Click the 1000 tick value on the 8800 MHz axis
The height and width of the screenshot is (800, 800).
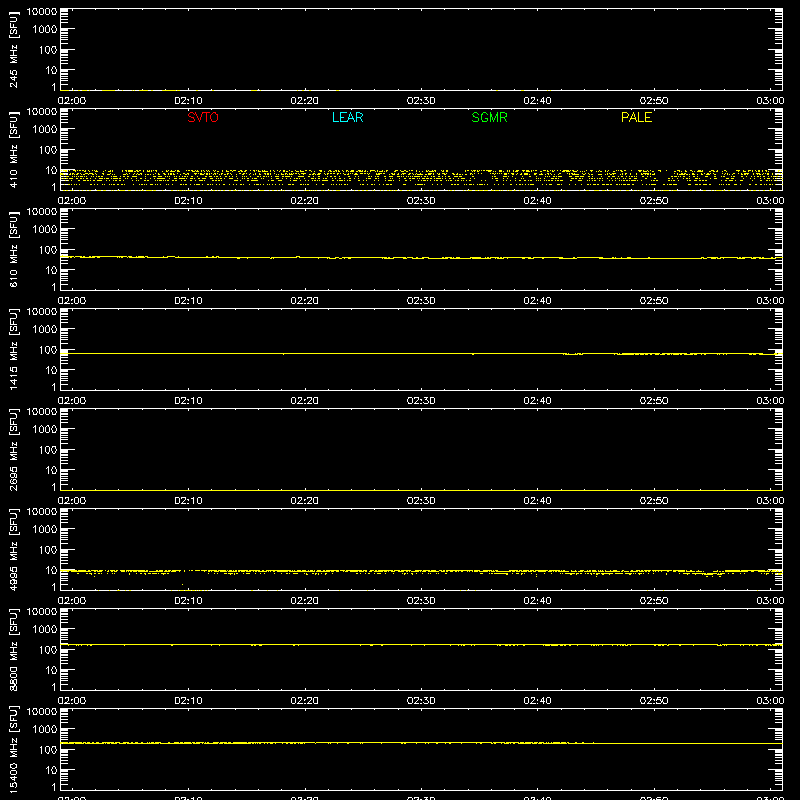(45, 630)
